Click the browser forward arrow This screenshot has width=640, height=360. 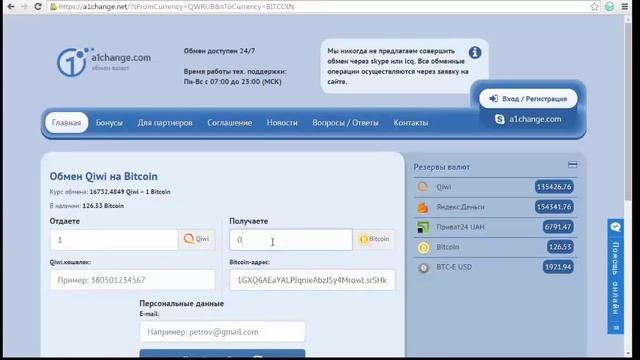(x=24, y=7)
